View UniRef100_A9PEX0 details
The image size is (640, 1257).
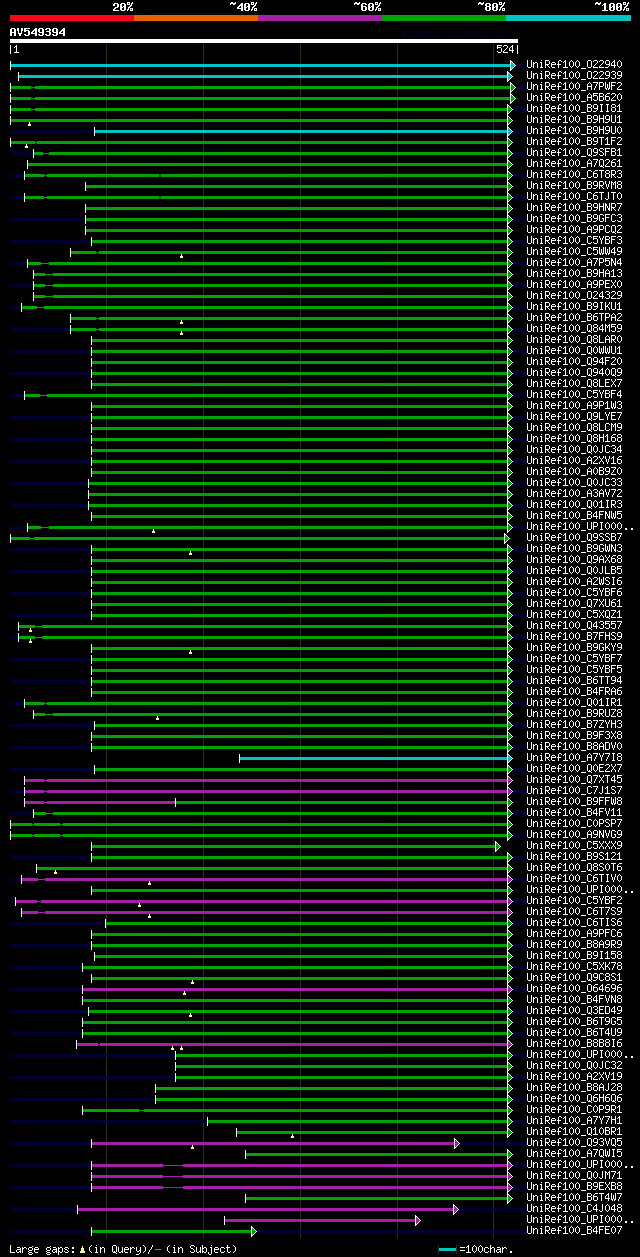pyautogui.click(x=574, y=285)
